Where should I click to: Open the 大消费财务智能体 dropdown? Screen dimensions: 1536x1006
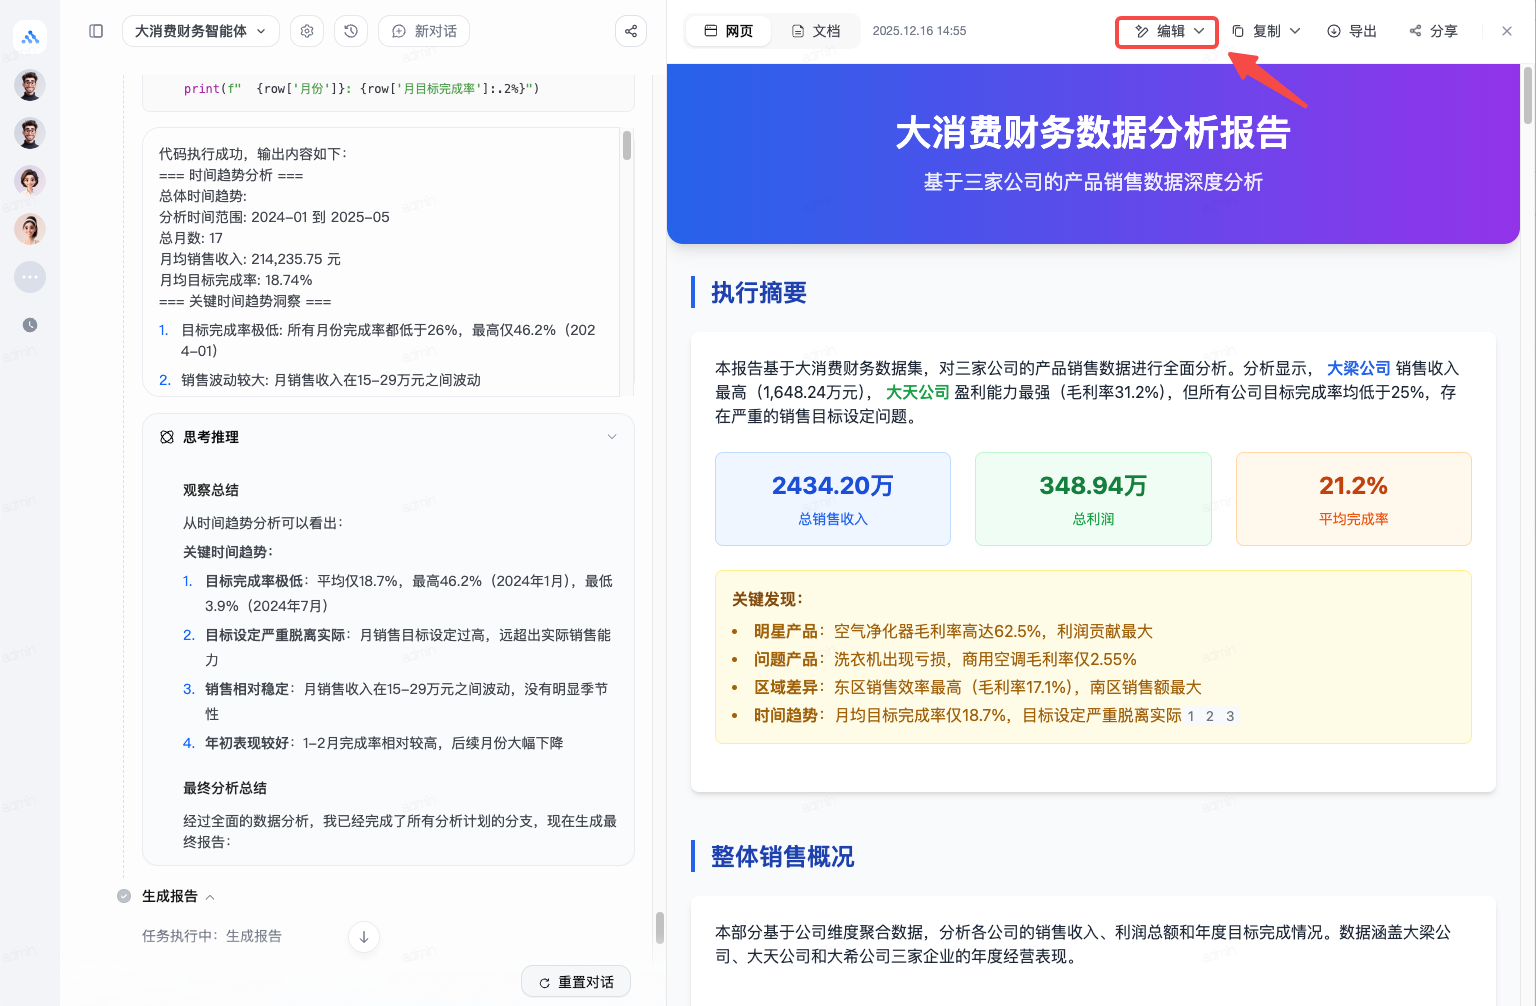(200, 31)
